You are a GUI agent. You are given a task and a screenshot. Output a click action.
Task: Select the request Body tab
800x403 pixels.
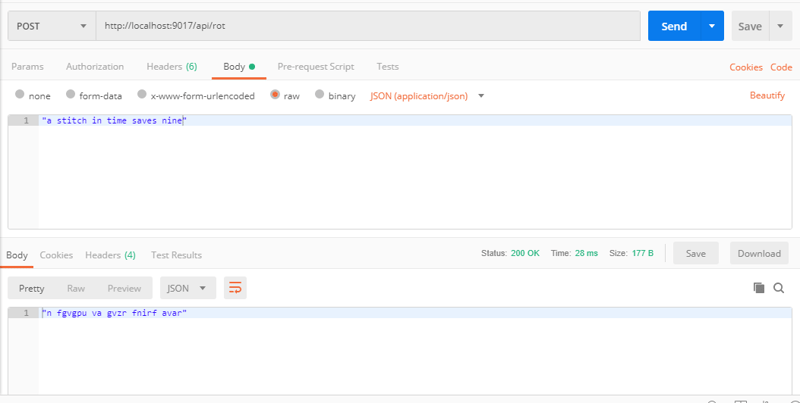[x=239, y=66]
